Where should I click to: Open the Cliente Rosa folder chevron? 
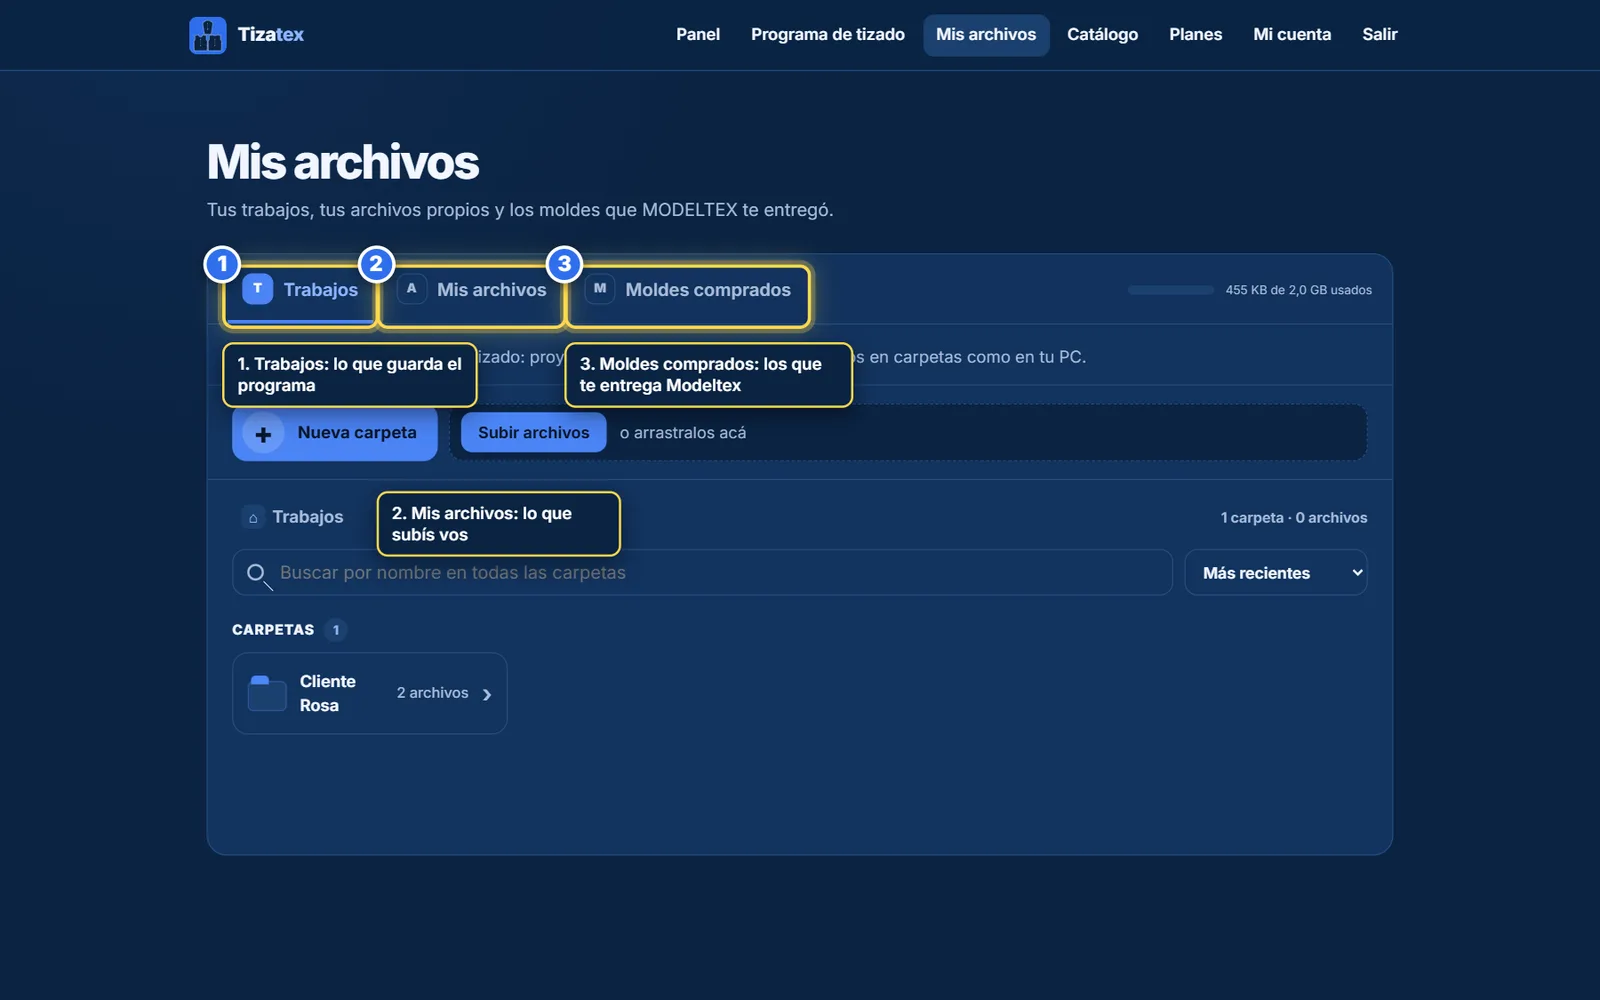pos(487,694)
